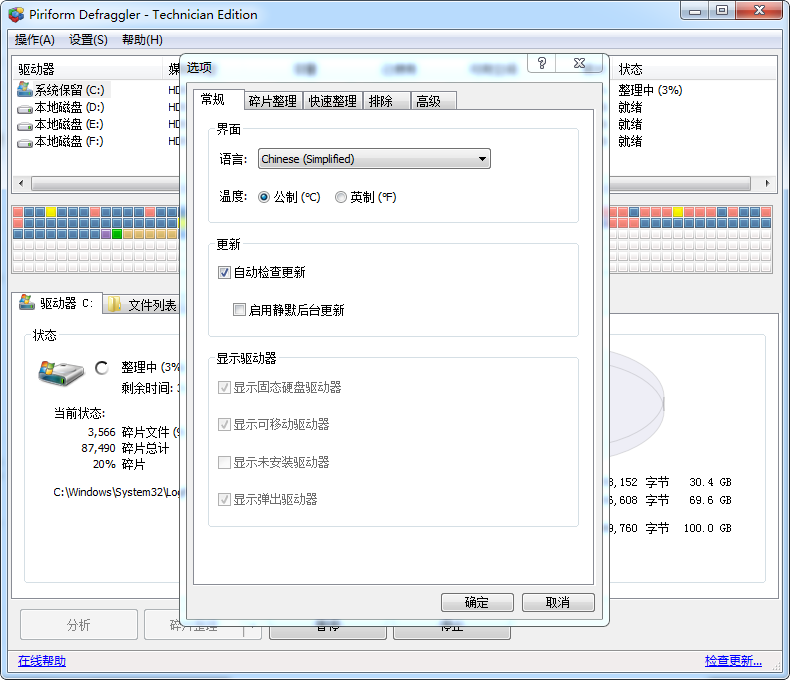
Task: Uncheck 自动检查更新 checkbox
Action: tap(224, 273)
